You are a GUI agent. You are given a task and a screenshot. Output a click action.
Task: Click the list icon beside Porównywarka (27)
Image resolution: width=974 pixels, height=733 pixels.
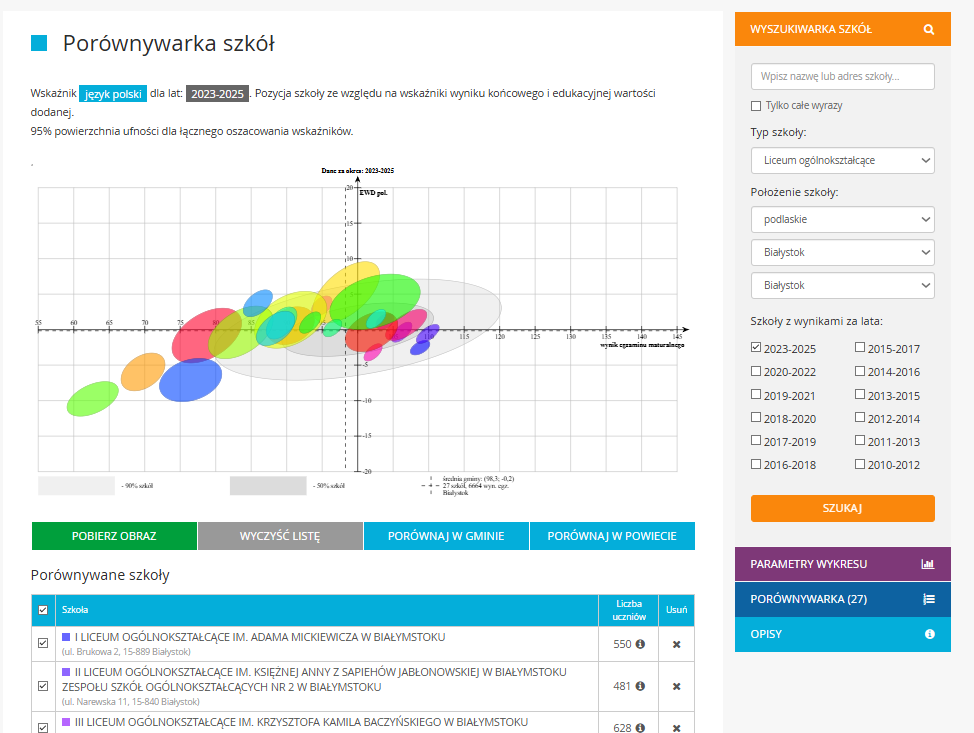pos(928,599)
